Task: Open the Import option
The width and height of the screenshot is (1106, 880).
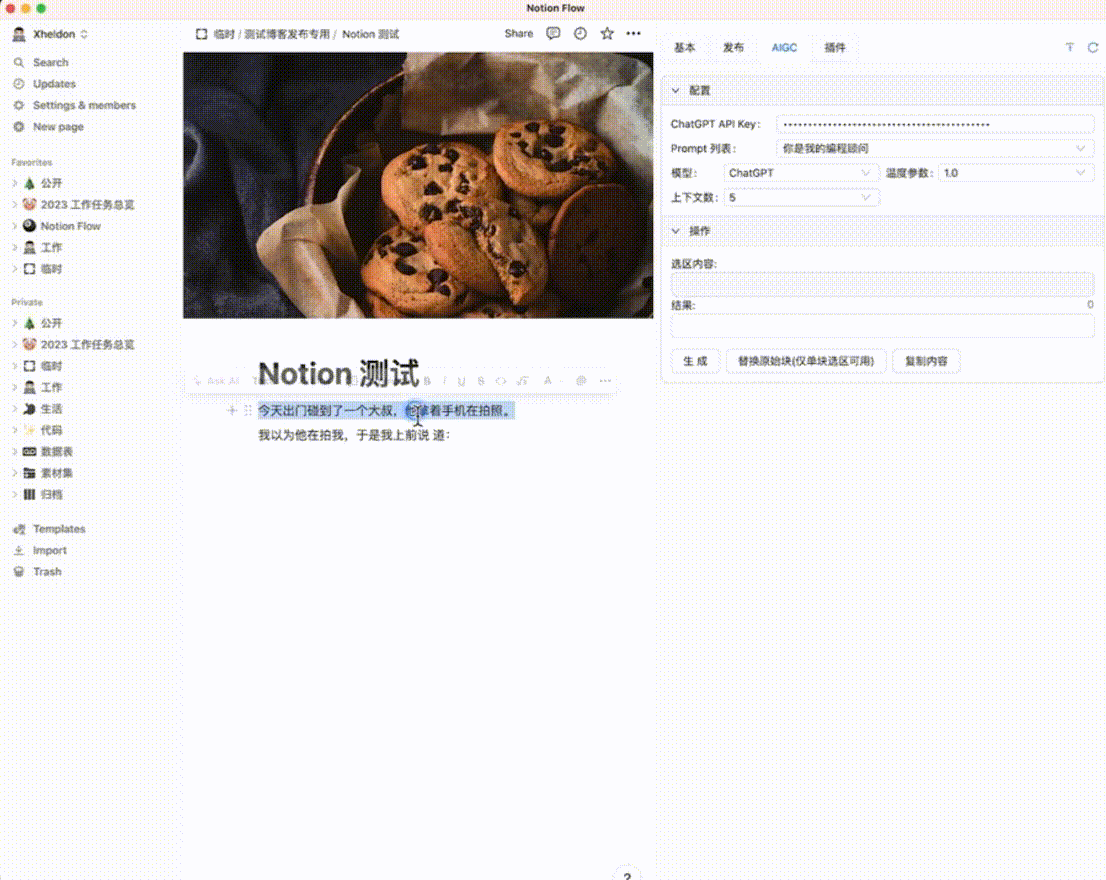Action: [x=49, y=550]
